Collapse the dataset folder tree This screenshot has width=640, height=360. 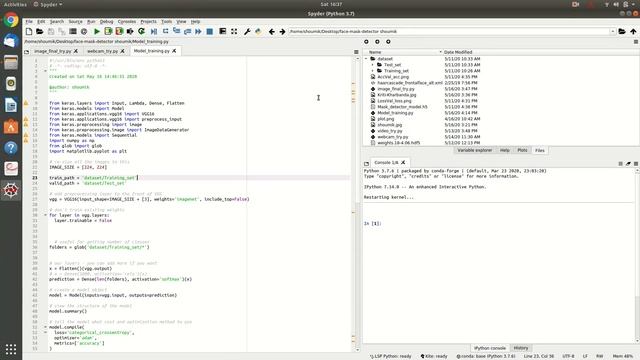tap(366, 59)
